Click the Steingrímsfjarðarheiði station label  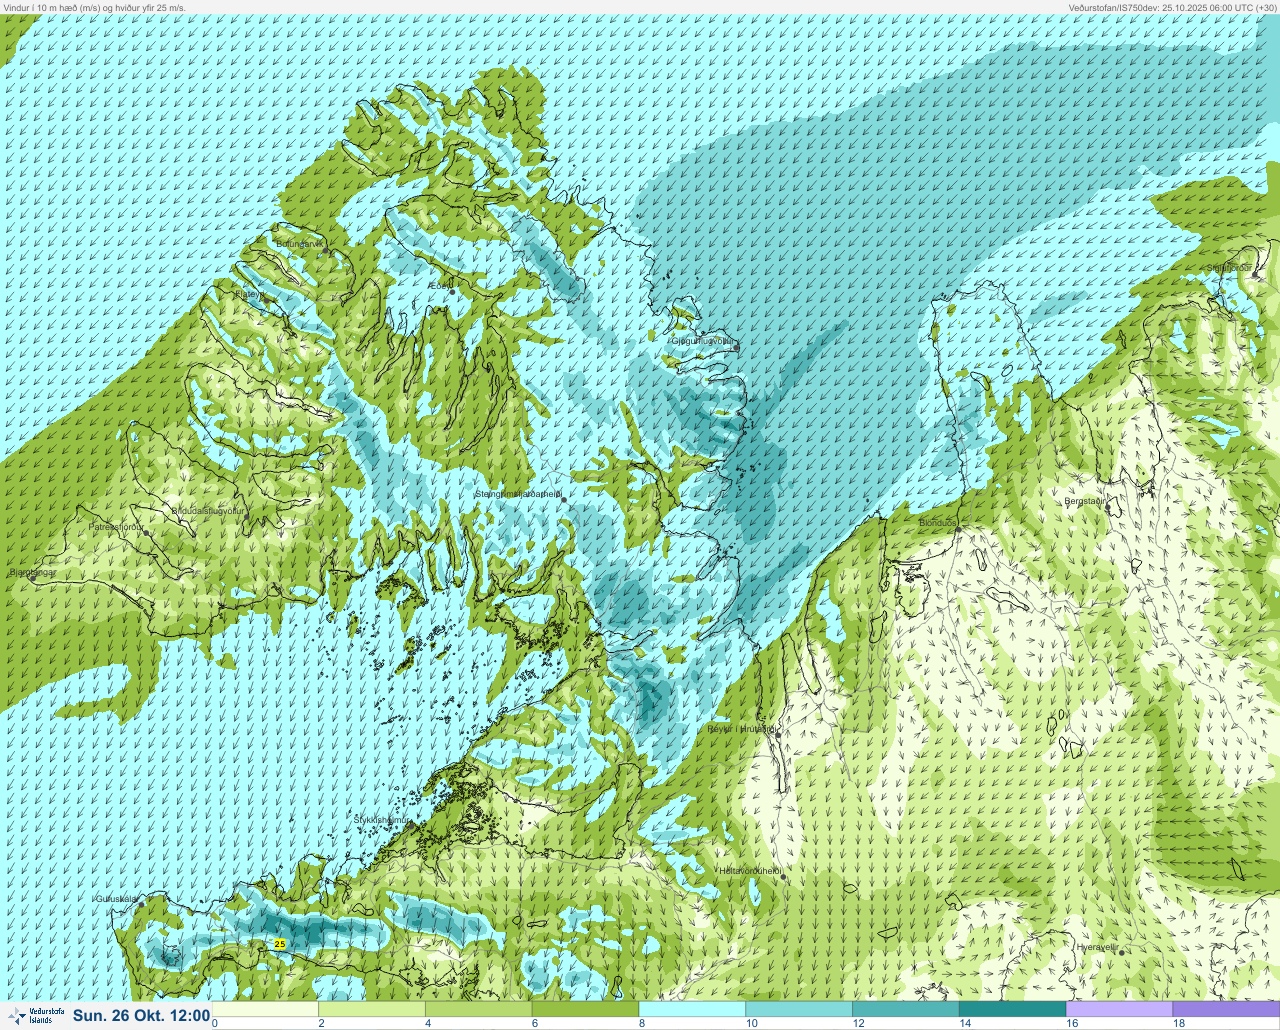pyautogui.click(x=517, y=494)
